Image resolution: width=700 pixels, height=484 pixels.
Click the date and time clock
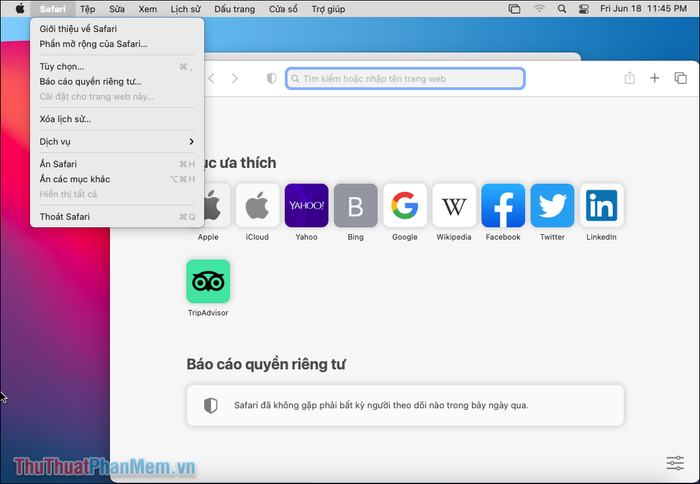643,9
